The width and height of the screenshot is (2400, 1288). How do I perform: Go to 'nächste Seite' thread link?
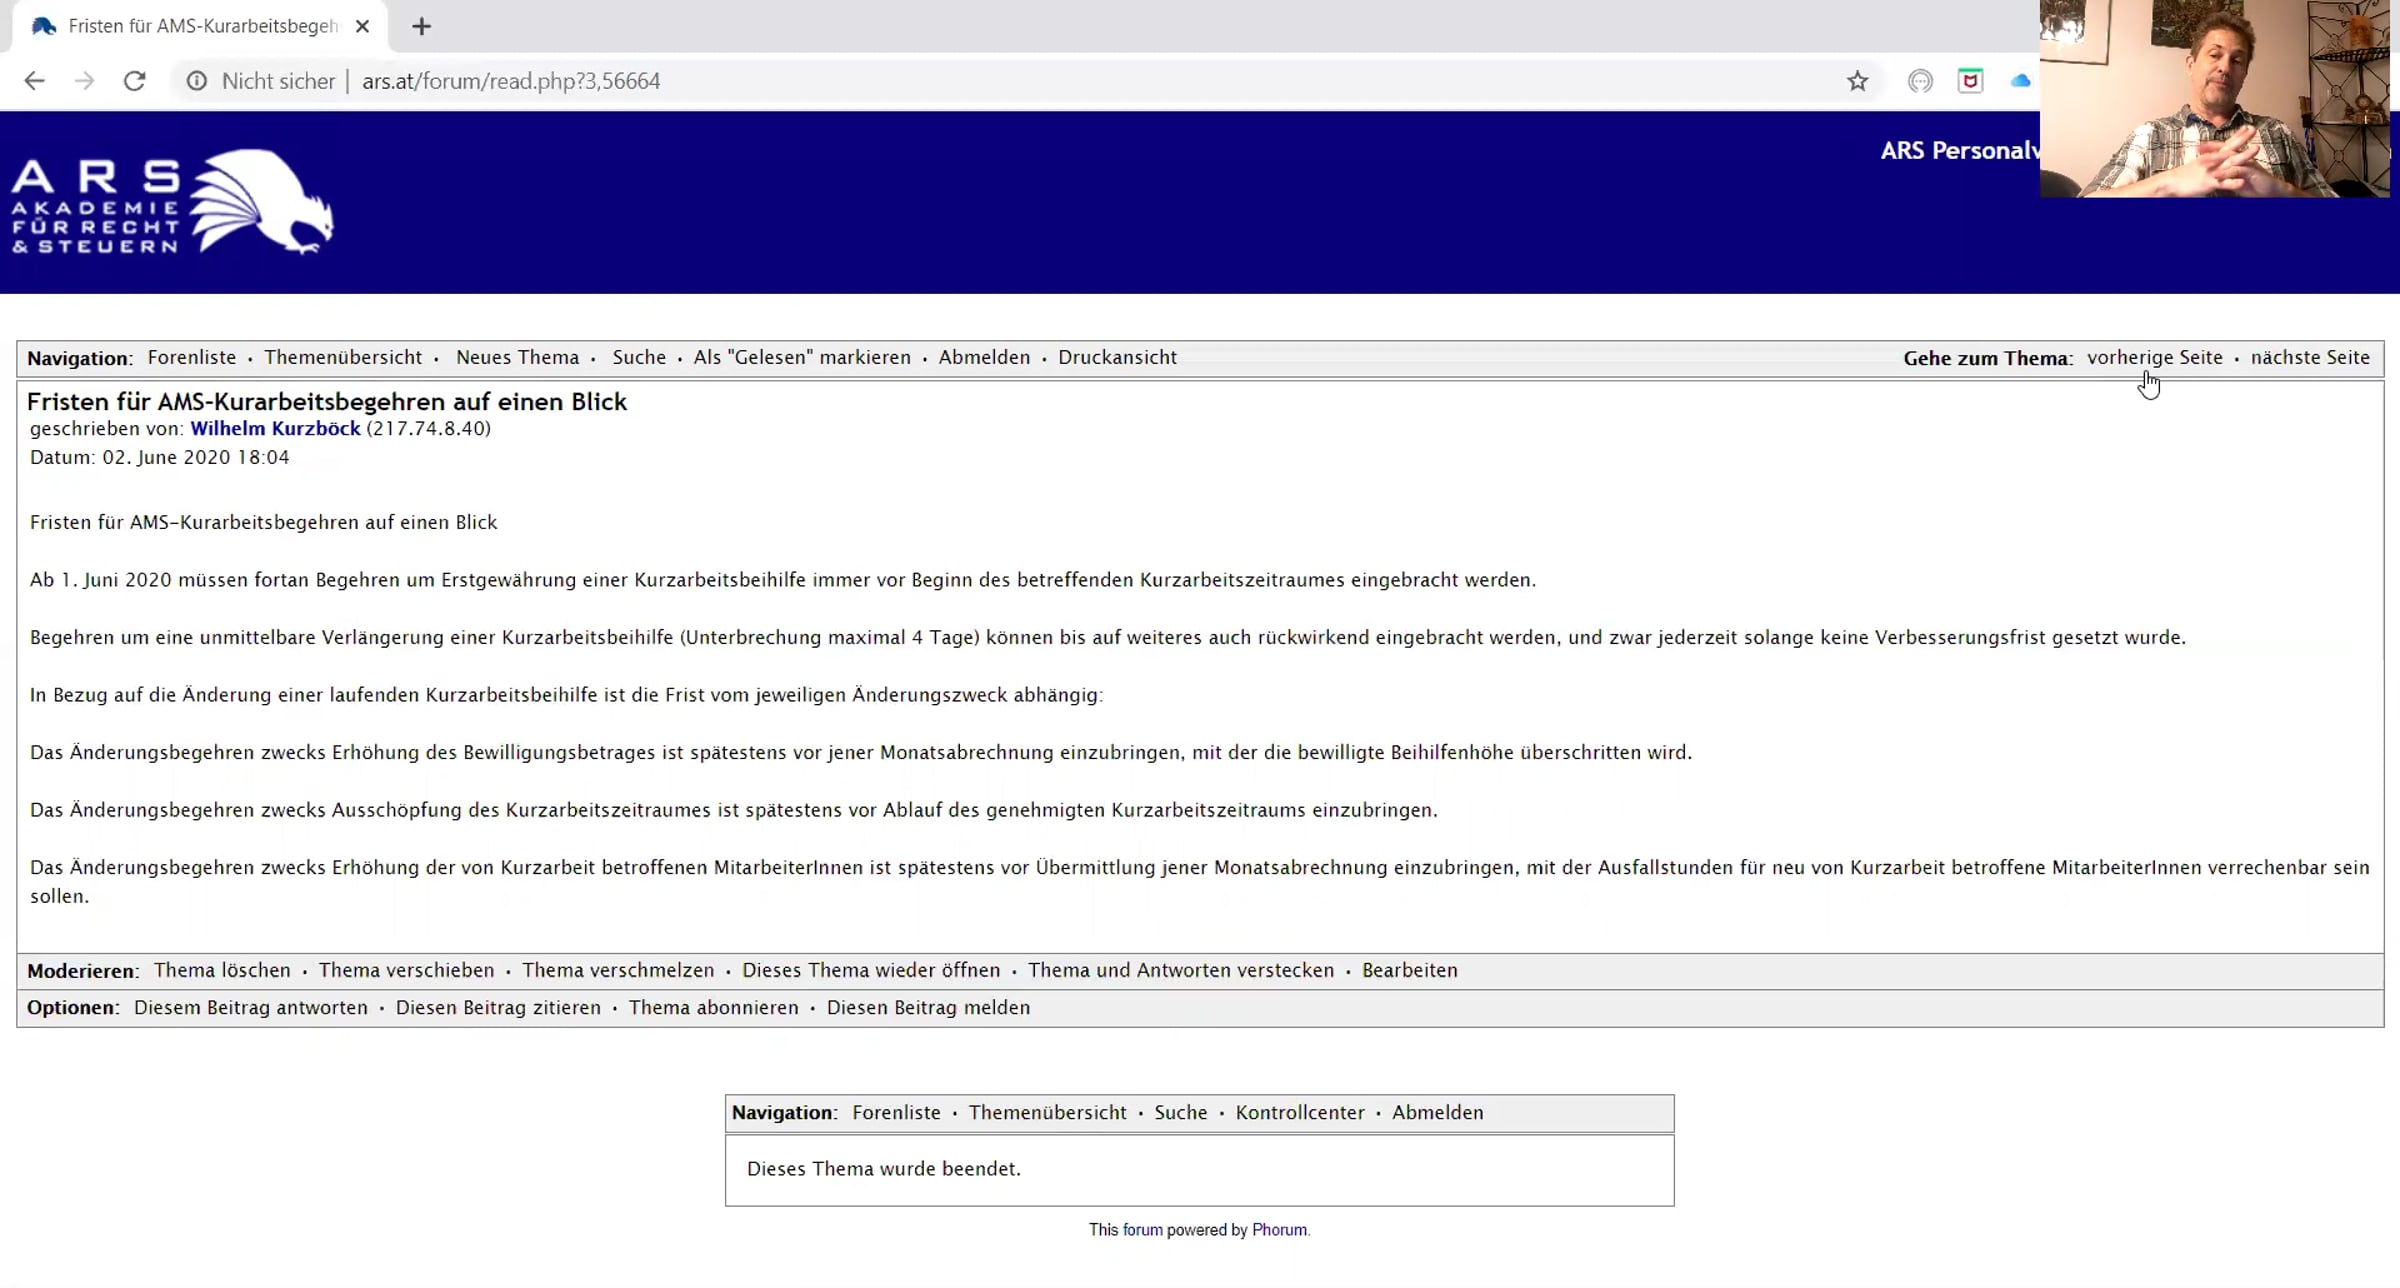tap(2310, 357)
